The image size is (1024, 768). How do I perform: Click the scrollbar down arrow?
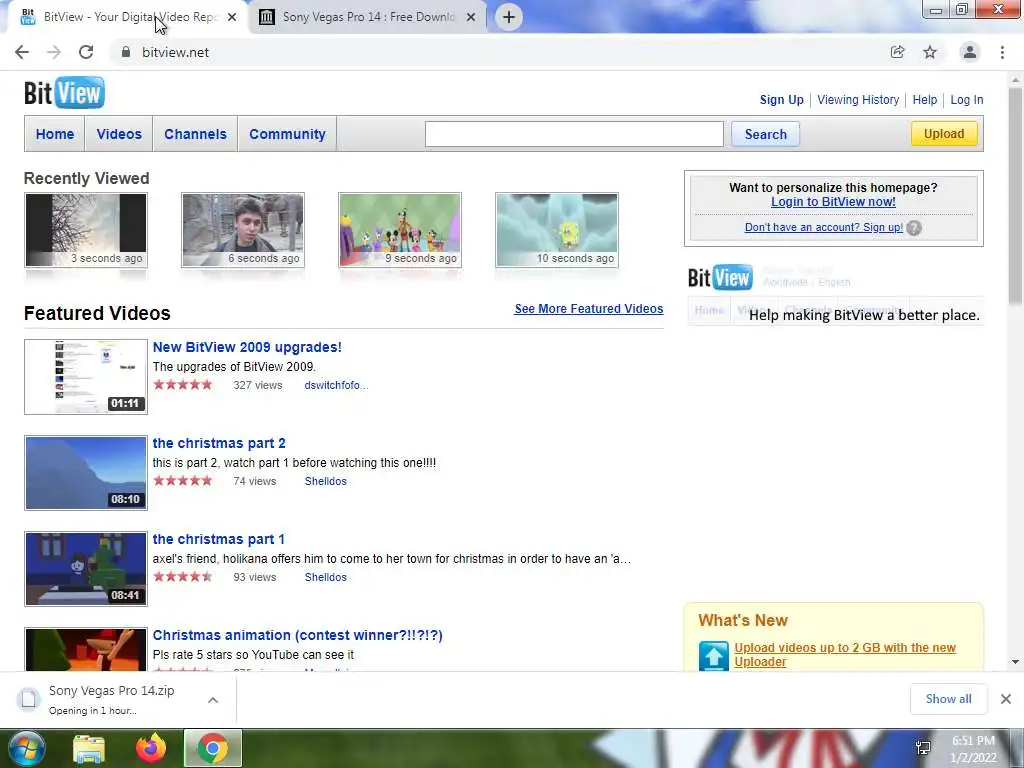pos(1015,662)
